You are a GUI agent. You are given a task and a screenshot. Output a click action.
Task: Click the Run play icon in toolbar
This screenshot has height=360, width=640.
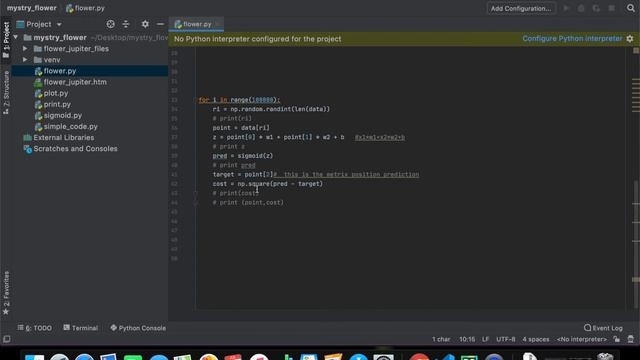pos(566,8)
